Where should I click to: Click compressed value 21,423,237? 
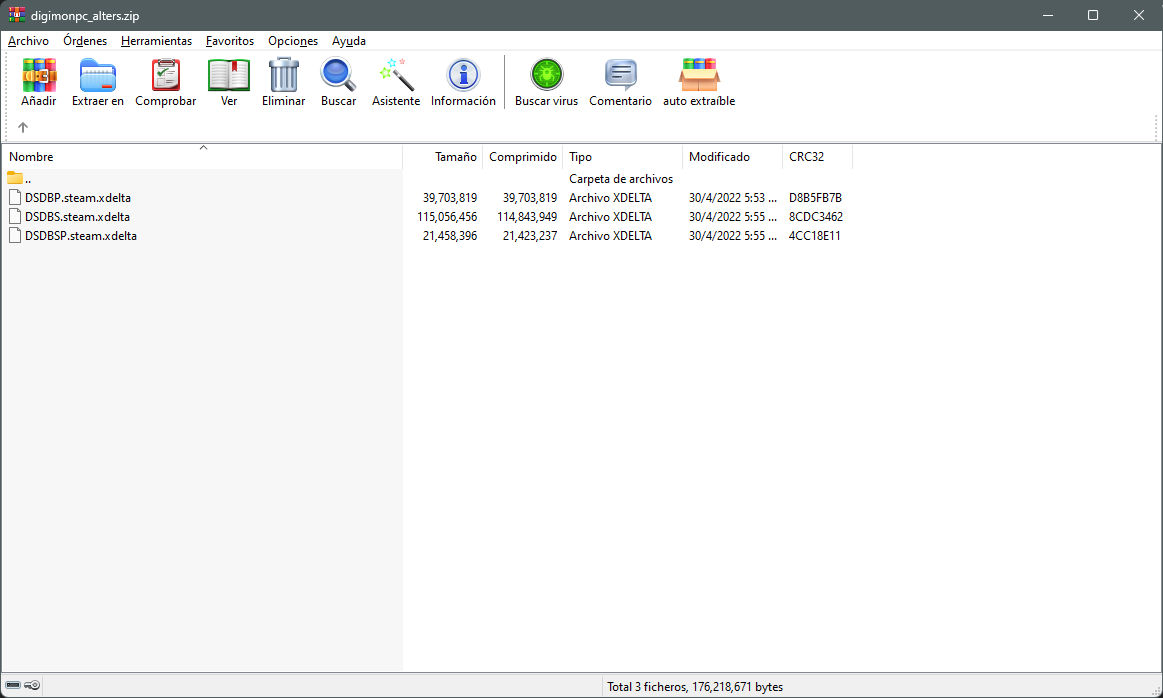530,237
